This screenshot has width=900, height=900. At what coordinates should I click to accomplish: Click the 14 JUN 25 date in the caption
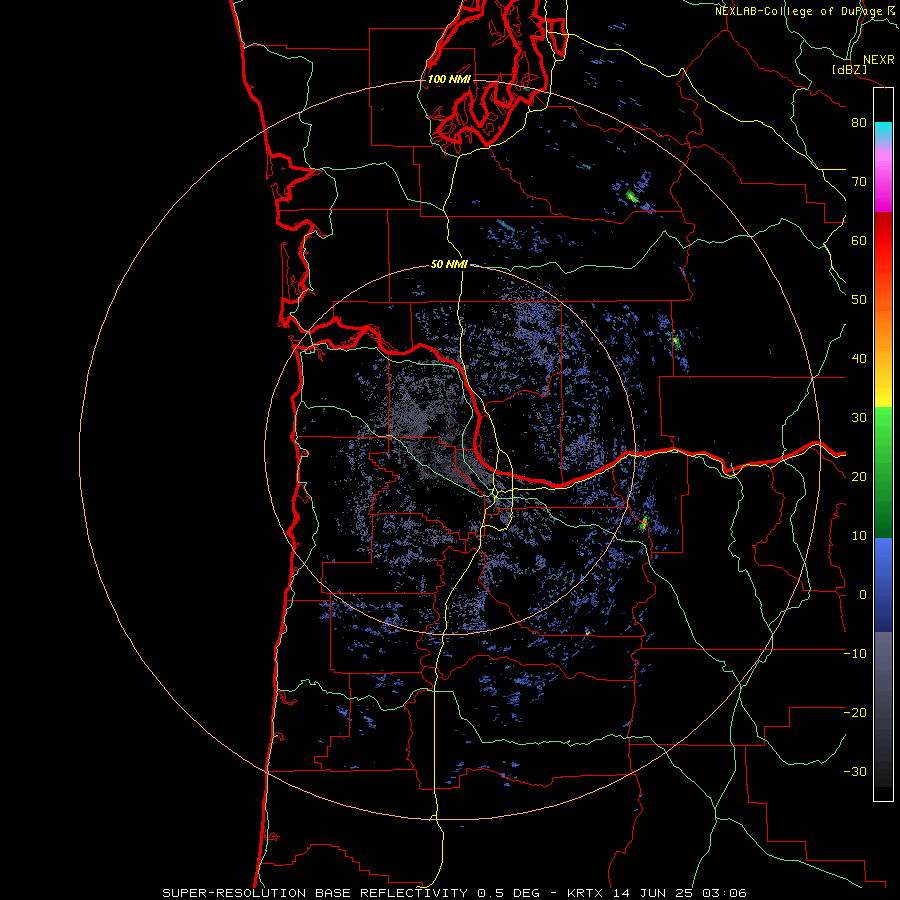coord(653,893)
